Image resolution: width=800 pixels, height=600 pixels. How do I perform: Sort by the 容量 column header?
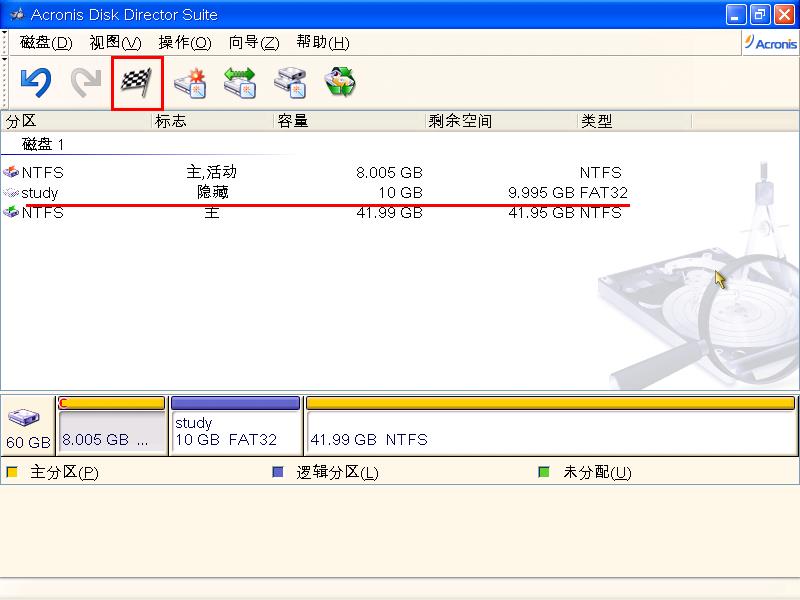[x=349, y=121]
